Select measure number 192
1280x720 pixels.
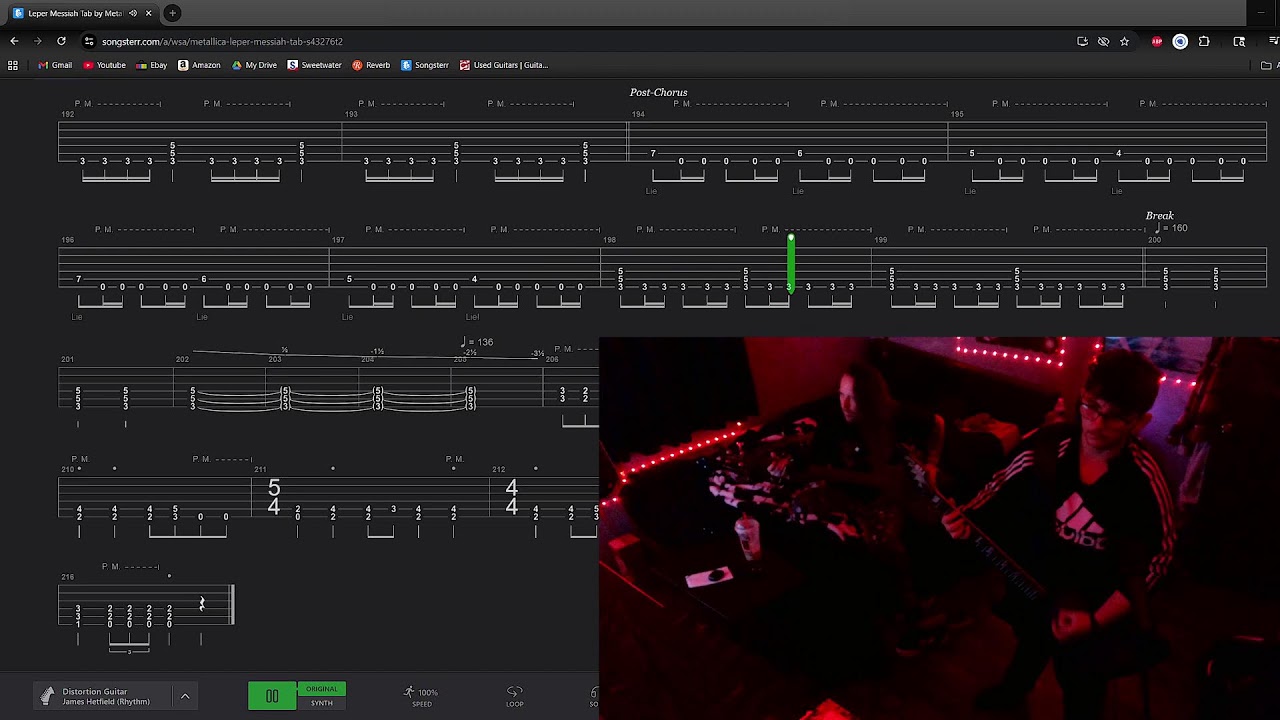pyautogui.click(x=67, y=114)
